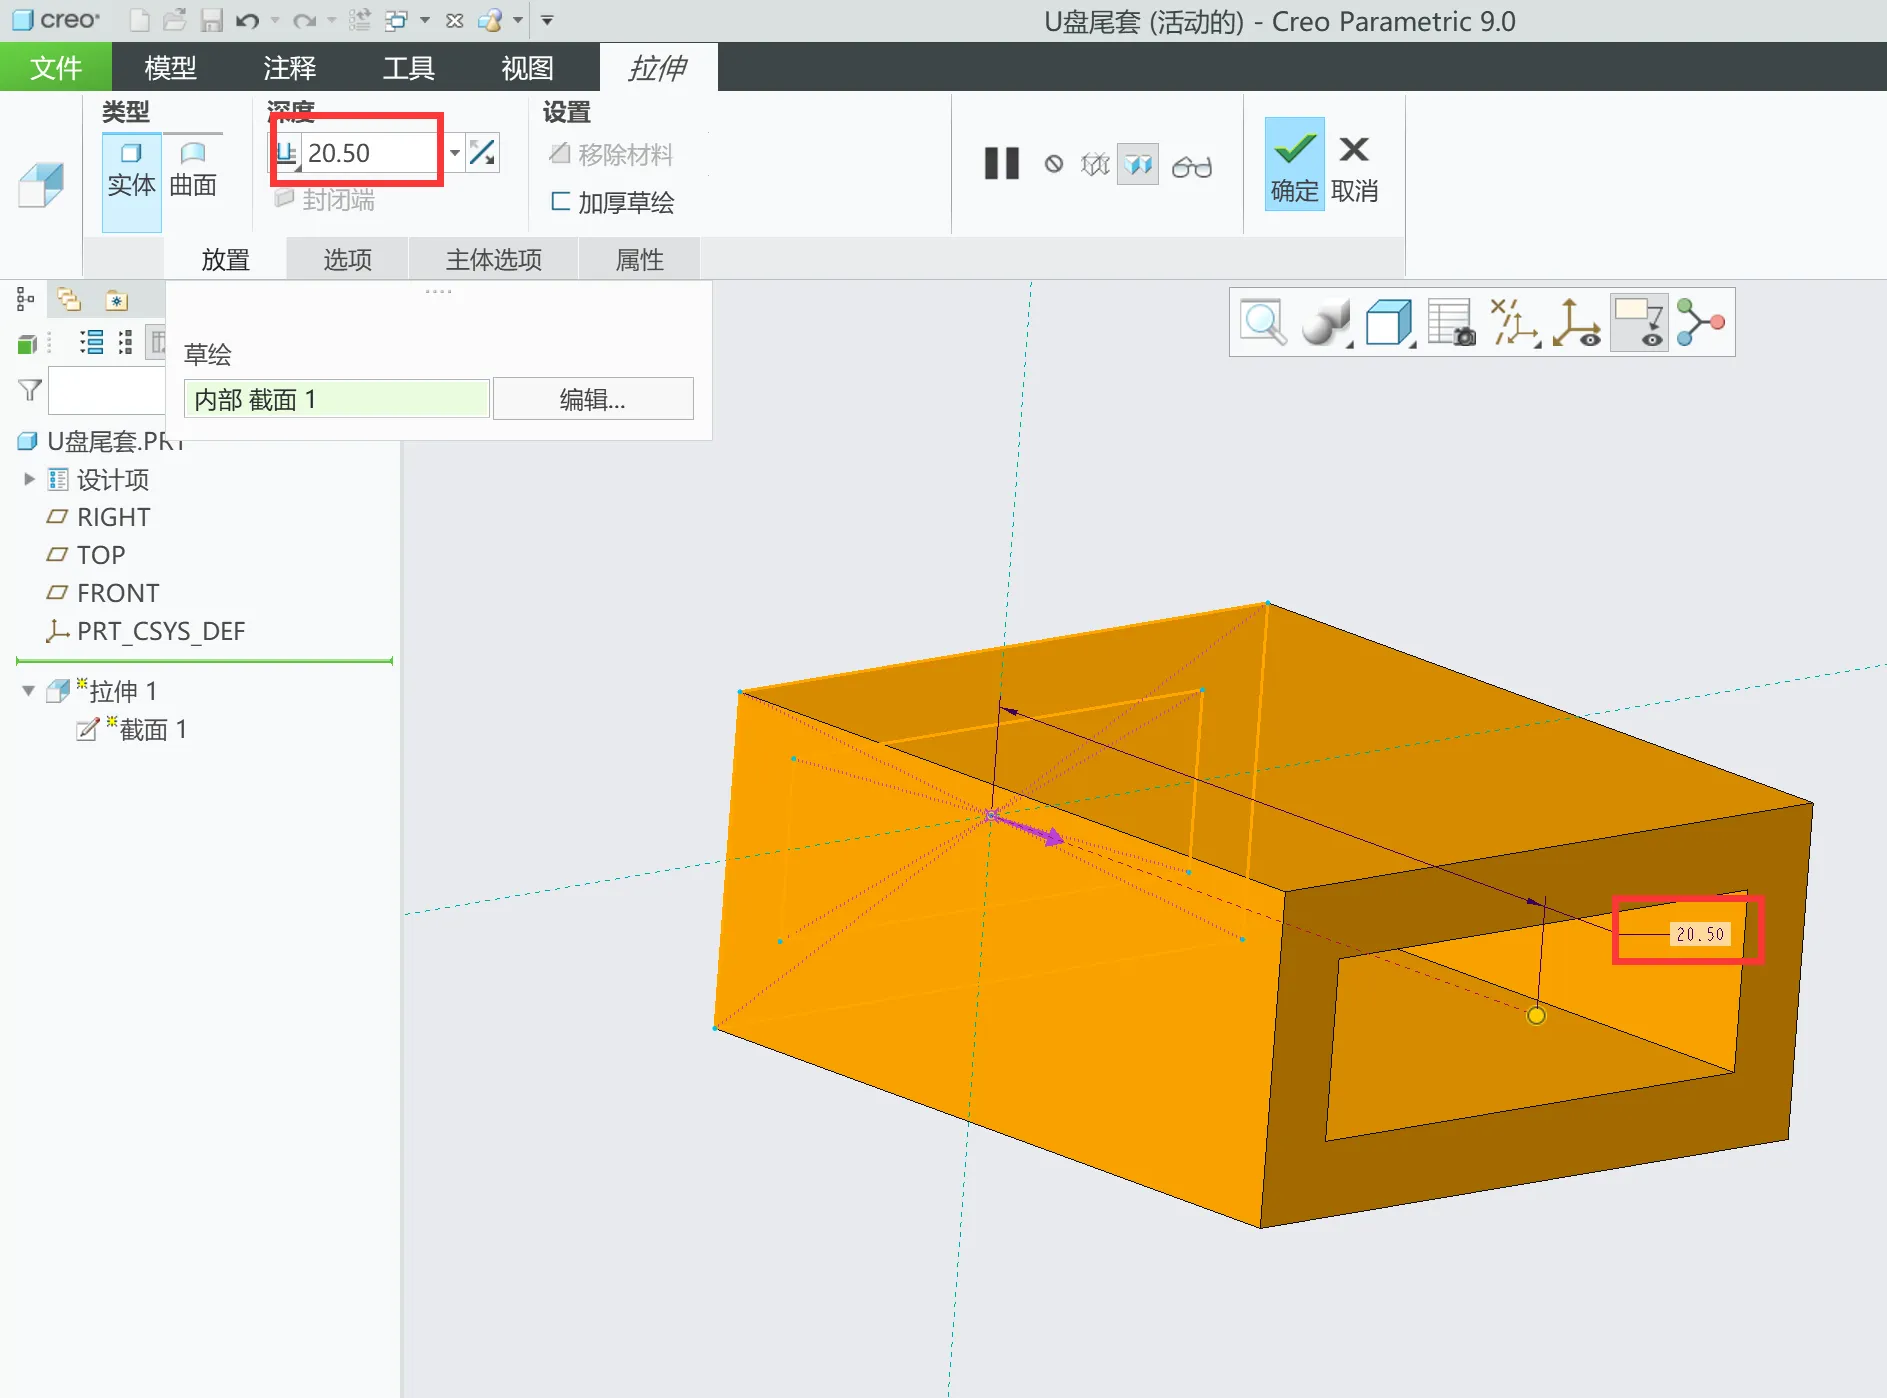Toggle the attached preview mode button

[x=1138, y=165]
